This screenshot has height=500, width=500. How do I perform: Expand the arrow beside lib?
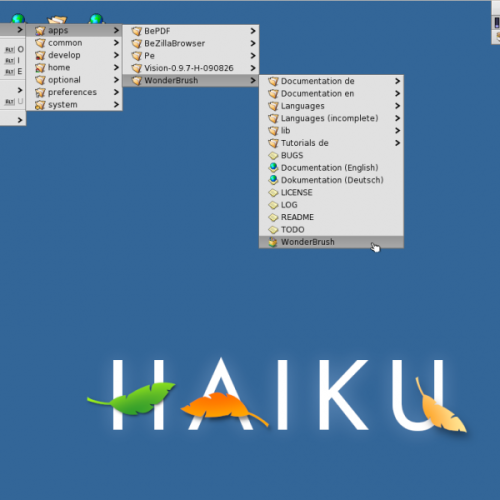pos(397,130)
